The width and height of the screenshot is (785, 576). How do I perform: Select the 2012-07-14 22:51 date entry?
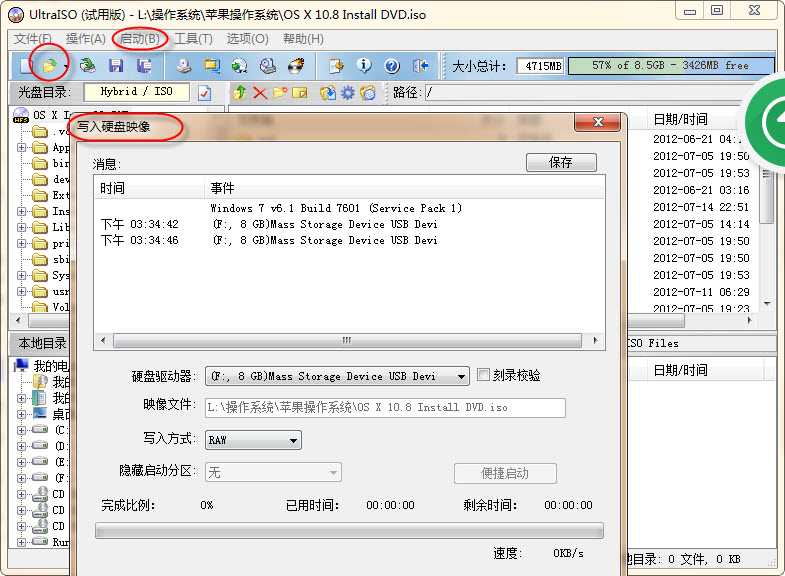[x=701, y=207]
